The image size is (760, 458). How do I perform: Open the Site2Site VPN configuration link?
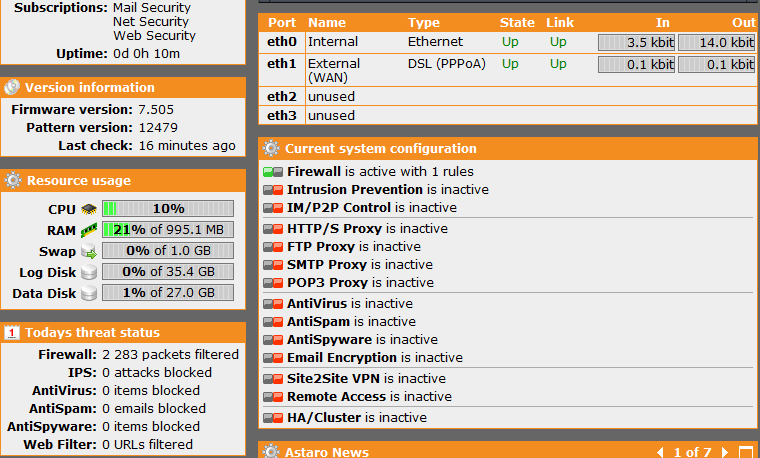tap(333, 379)
